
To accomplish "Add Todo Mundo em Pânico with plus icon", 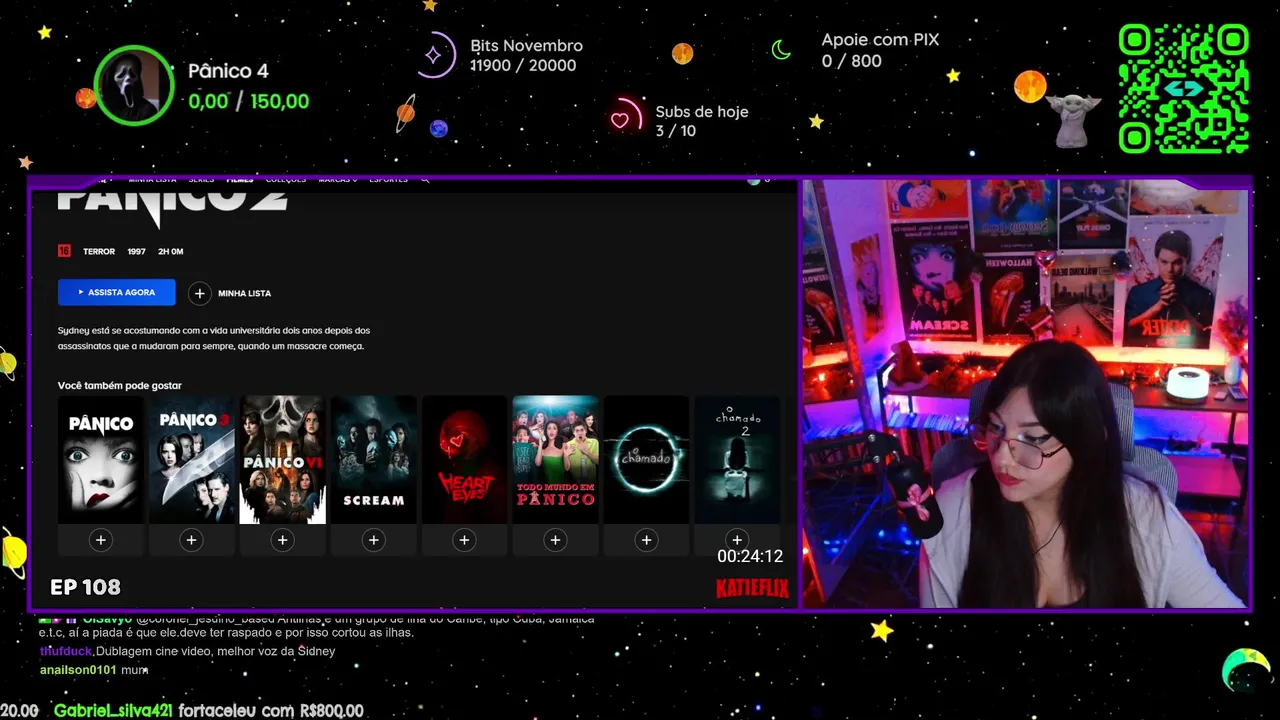I will click(x=555, y=540).
